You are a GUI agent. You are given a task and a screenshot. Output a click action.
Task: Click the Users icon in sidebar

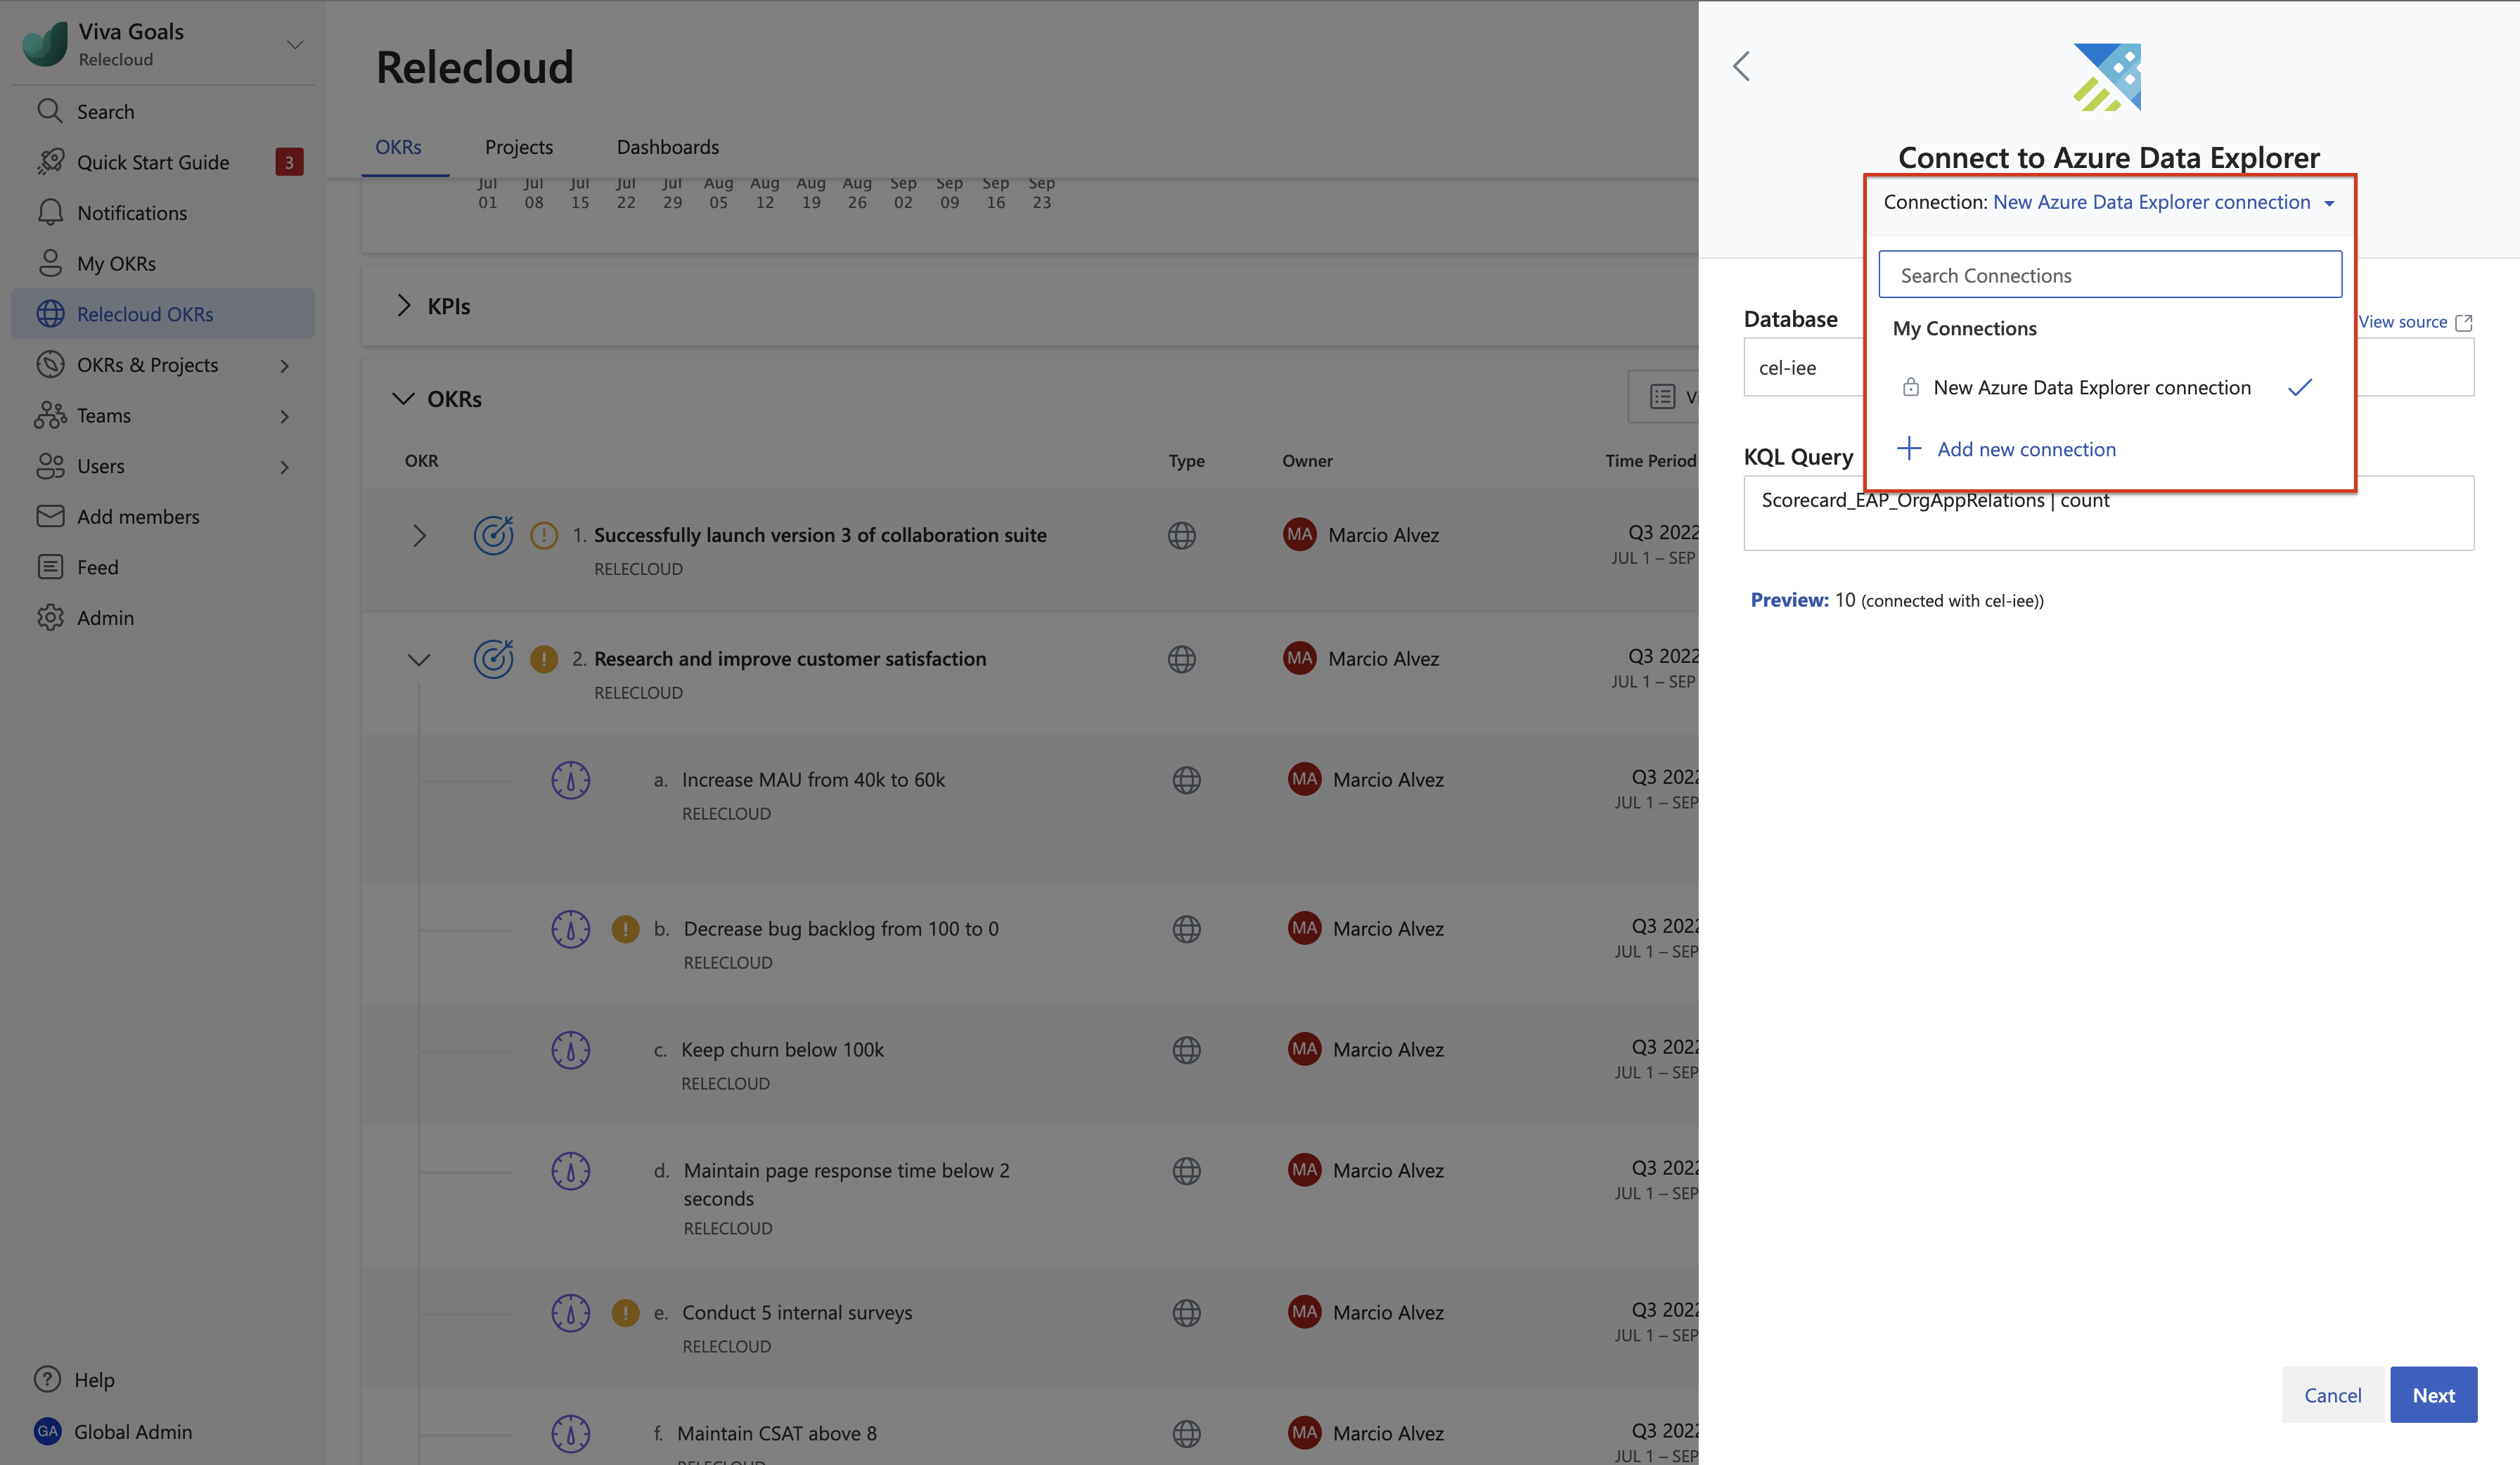pos(50,466)
